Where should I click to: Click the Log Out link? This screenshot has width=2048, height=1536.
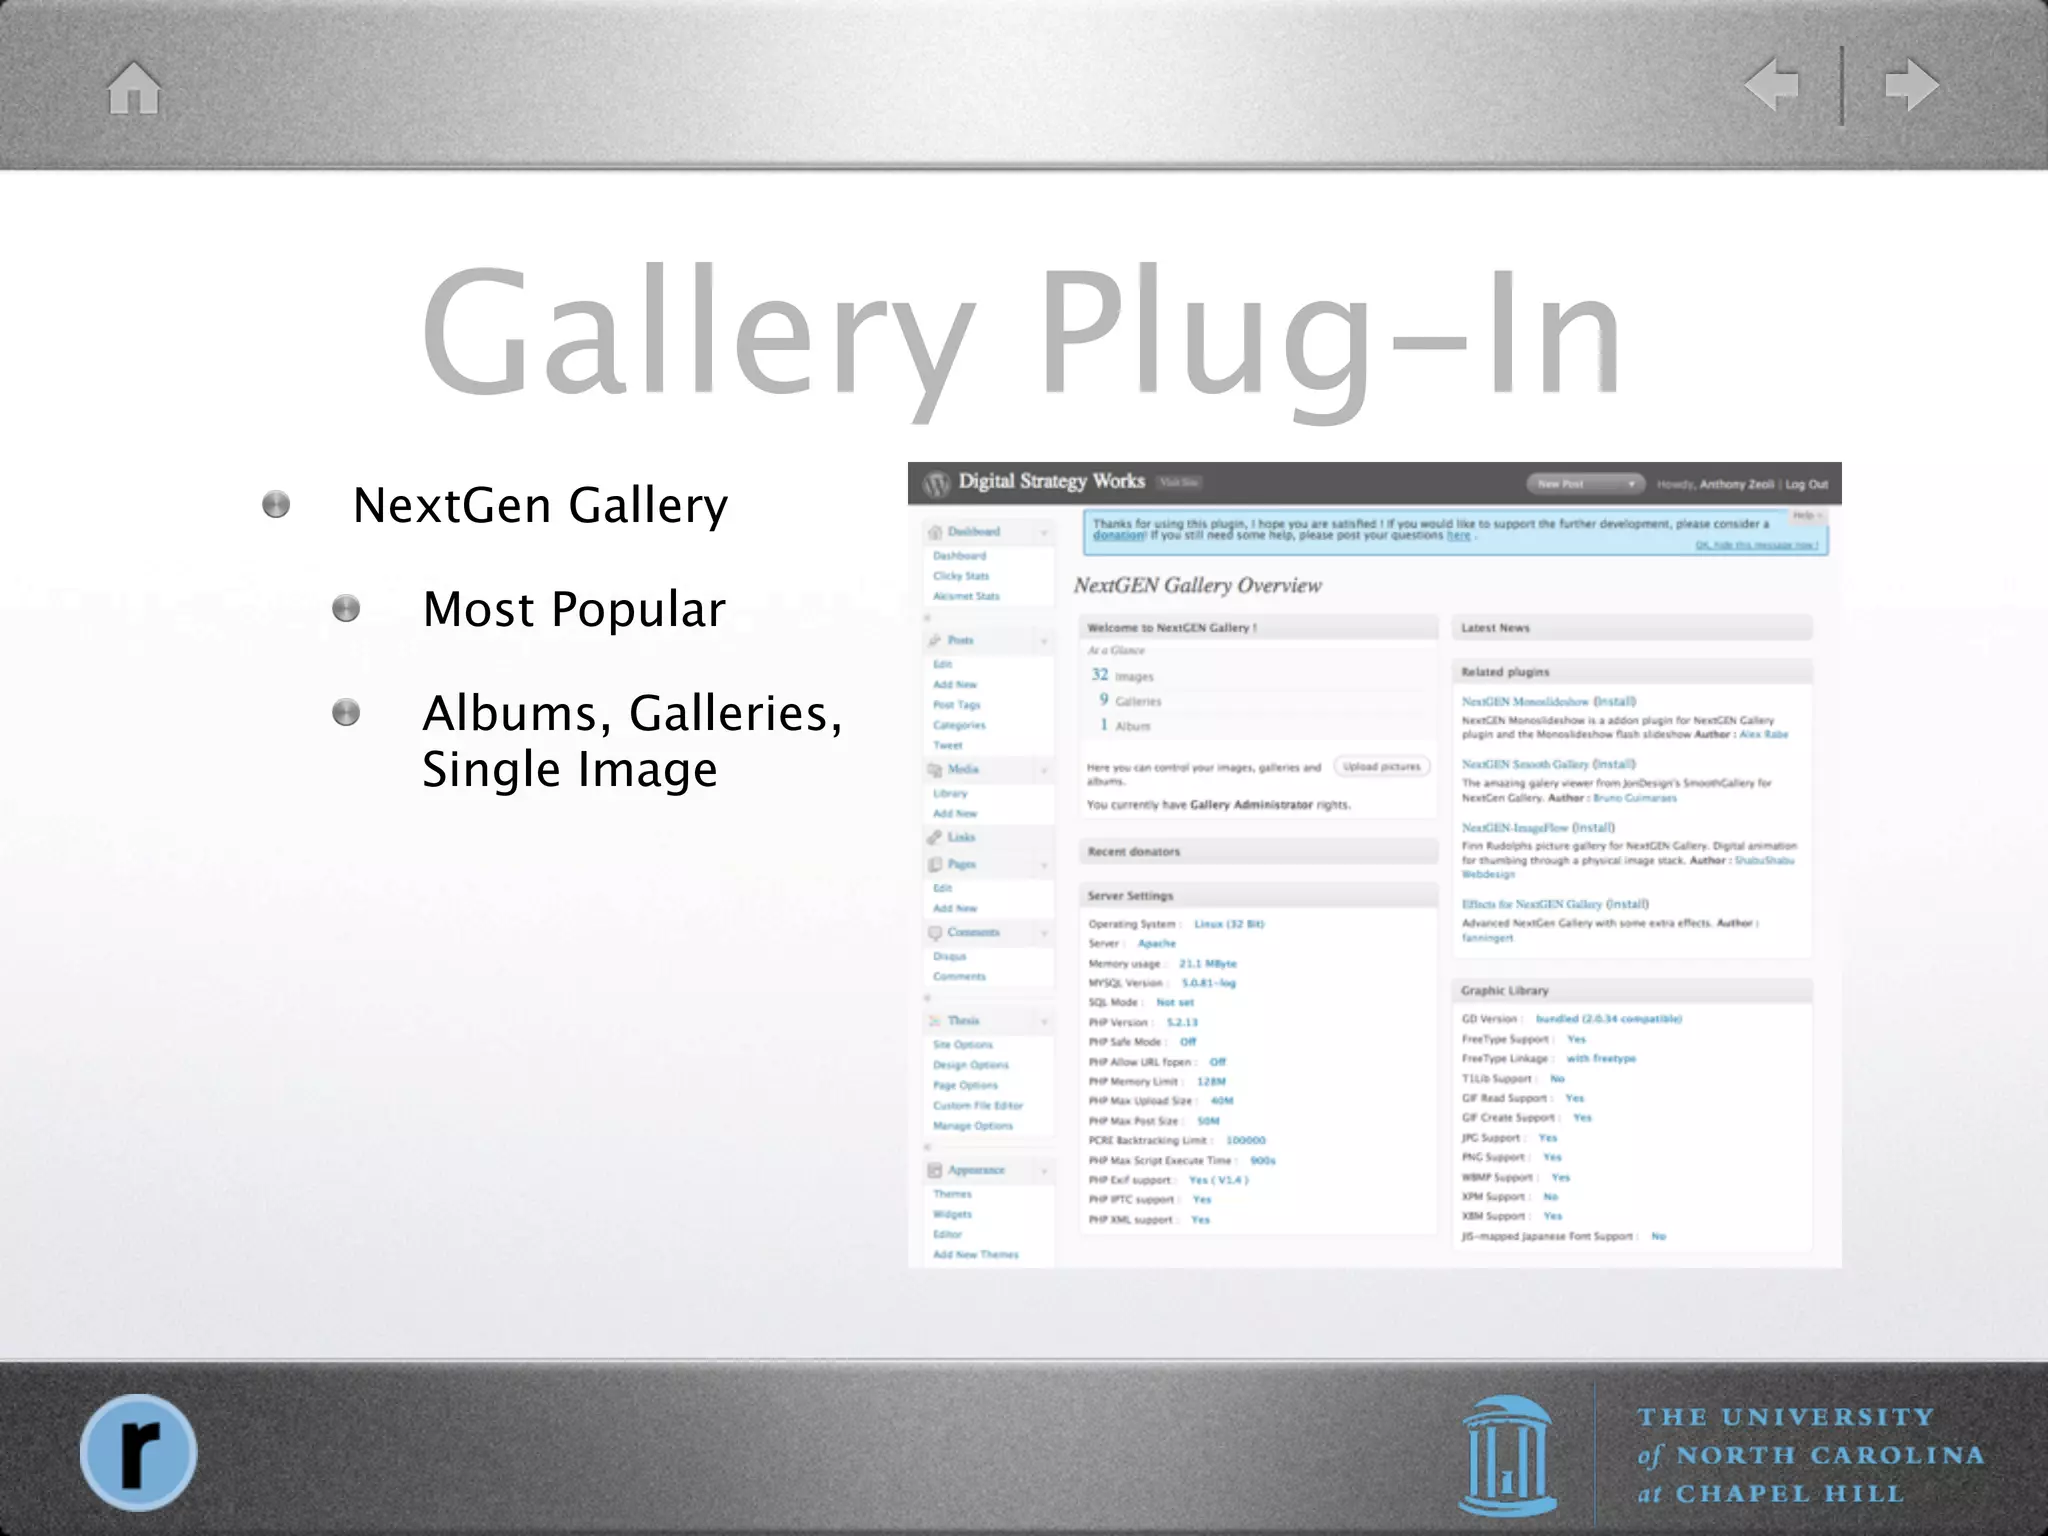[x=1807, y=484]
